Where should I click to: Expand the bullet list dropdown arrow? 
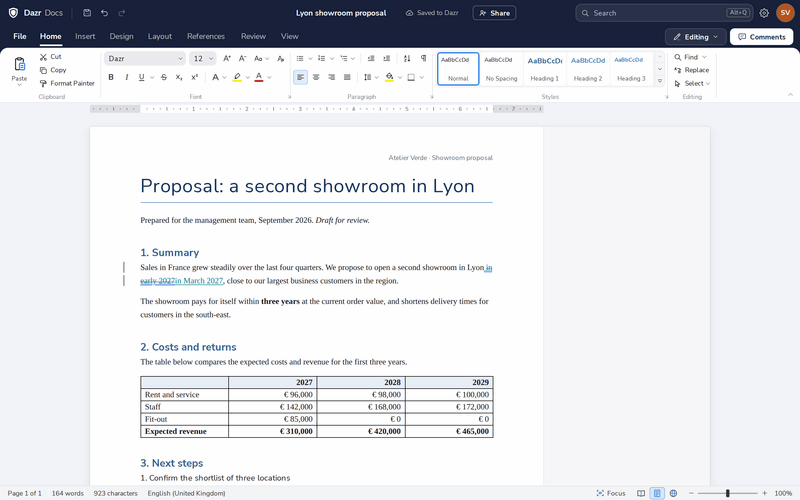[x=310, y=59]
